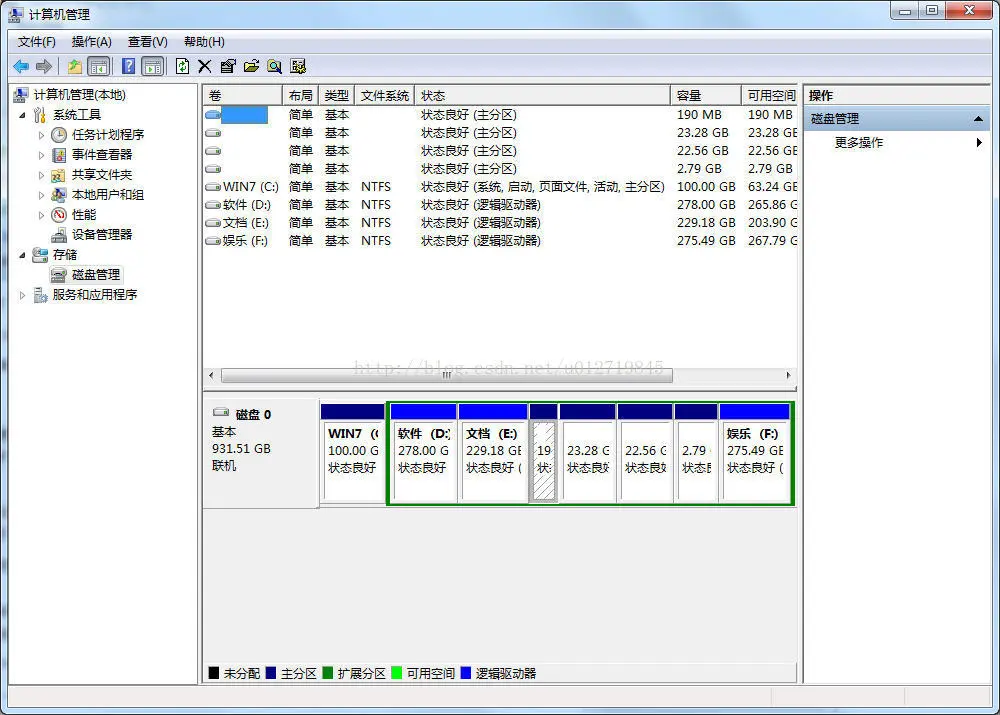Collapse the 存储 tree node

(23, 255)
